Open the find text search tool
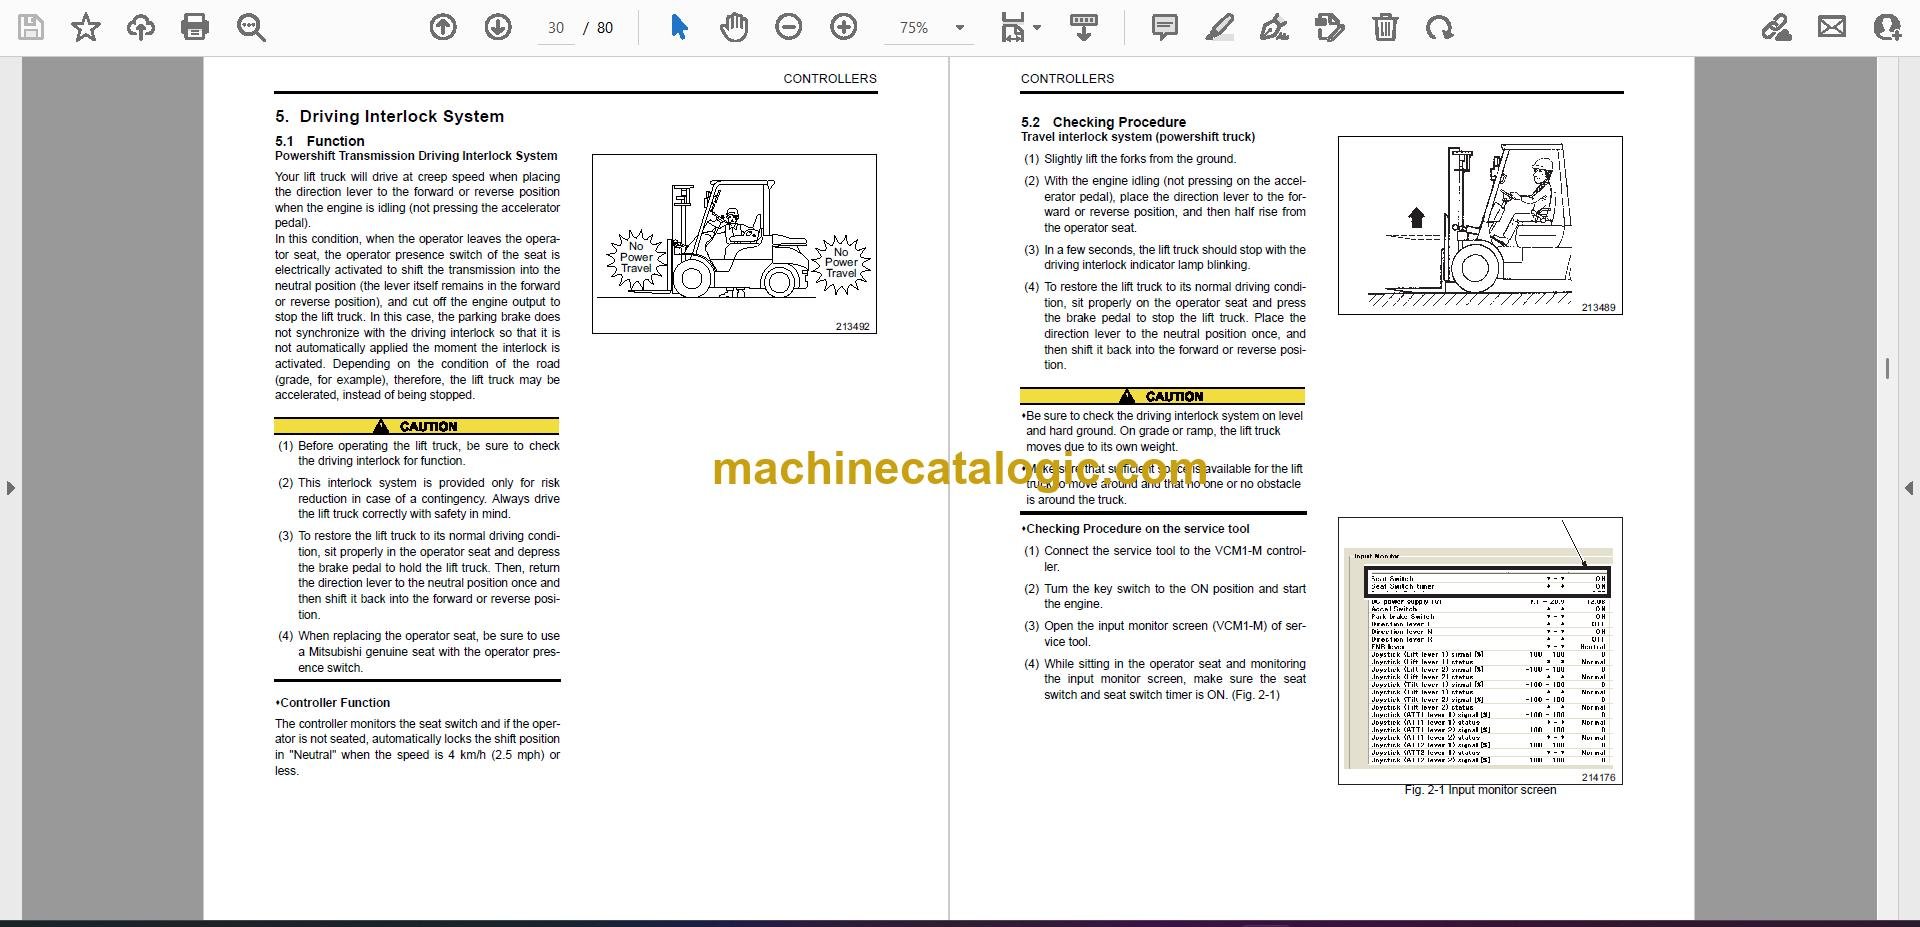Viewport: 1920px width, 927px height. [251, 28]
